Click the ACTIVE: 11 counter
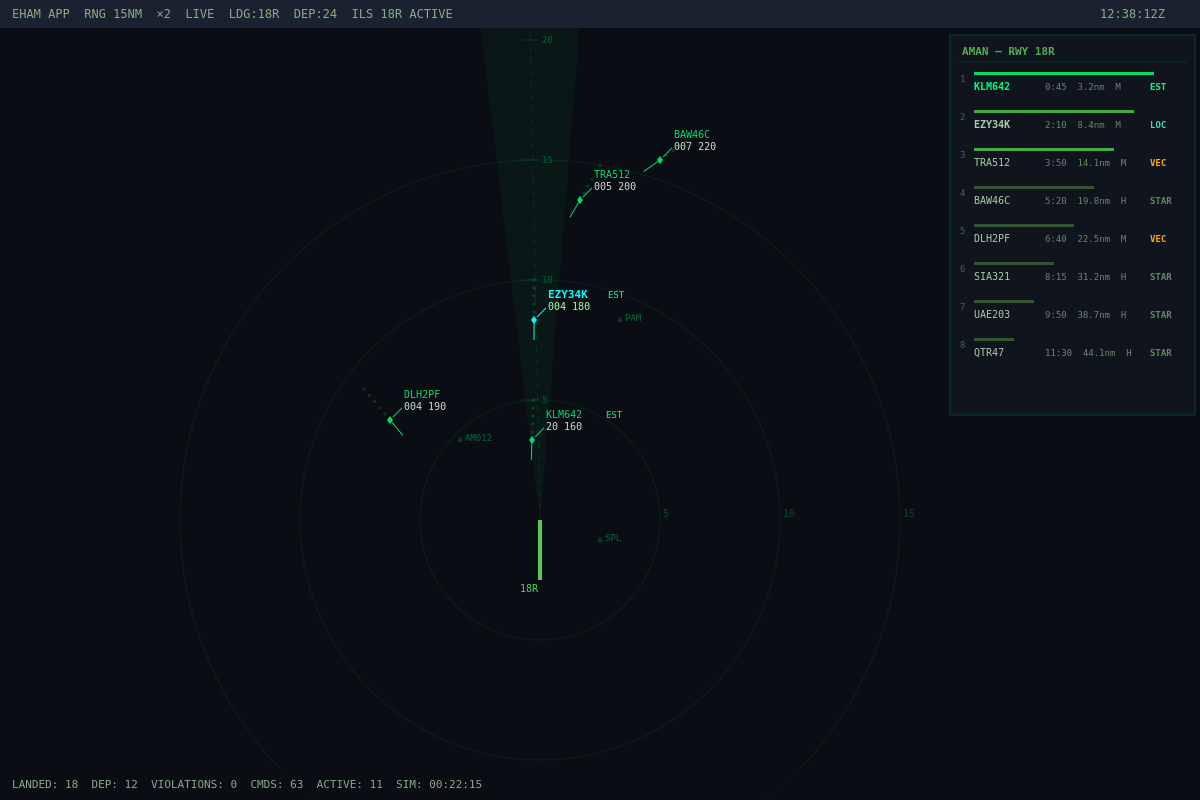 (x=350, y=785)
